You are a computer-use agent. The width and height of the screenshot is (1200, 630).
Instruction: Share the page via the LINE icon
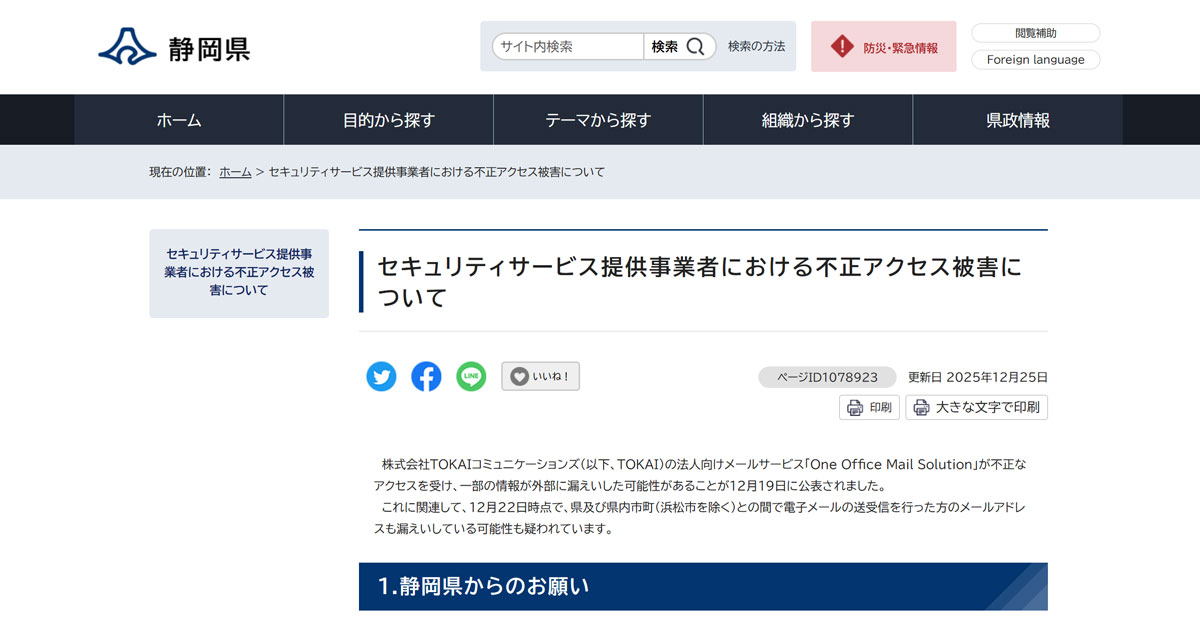tap(470, 377)
